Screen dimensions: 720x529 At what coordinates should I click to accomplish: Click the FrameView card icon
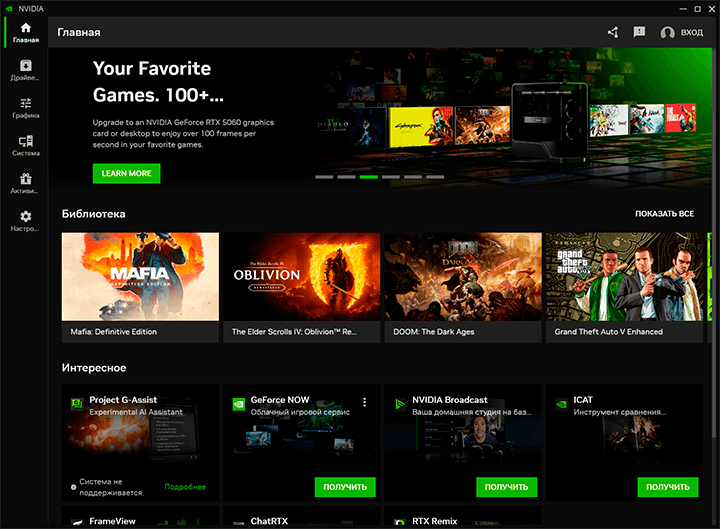pos(77,523)
